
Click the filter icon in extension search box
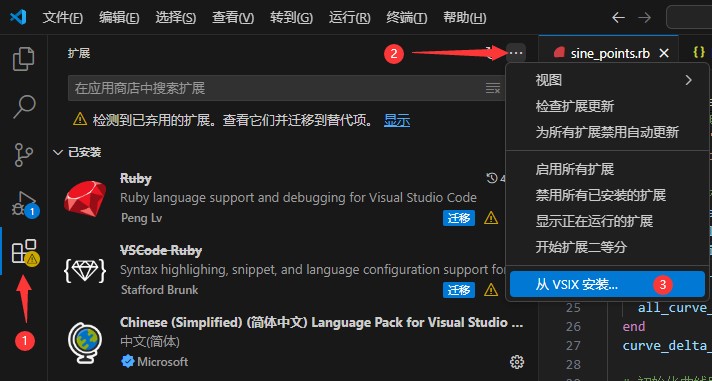(493, 88)
